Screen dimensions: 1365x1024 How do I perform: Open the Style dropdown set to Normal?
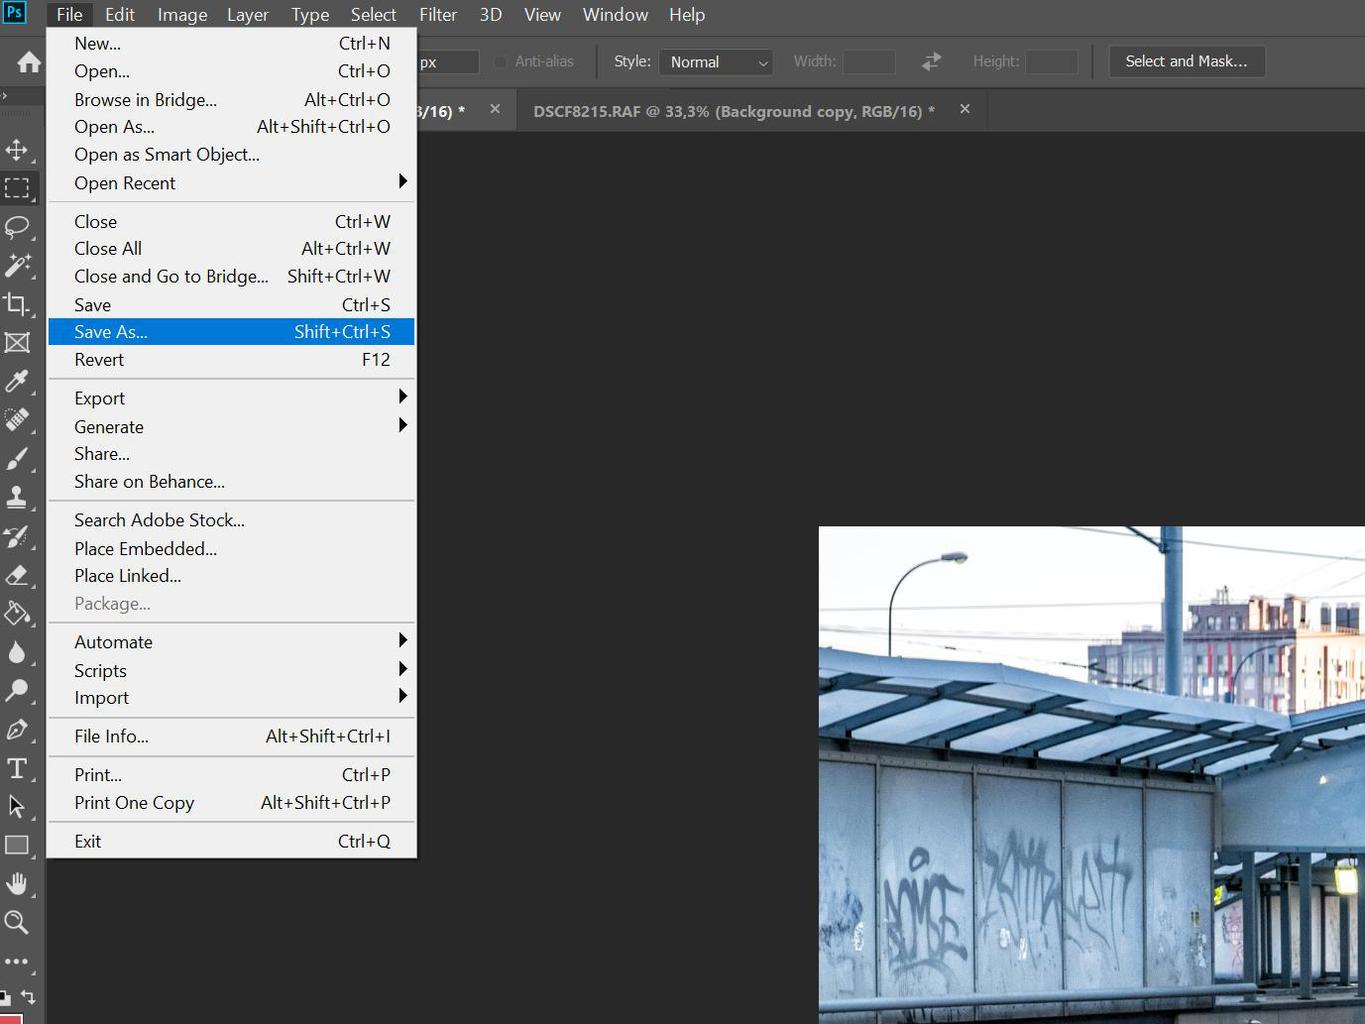tap(716, 62)
